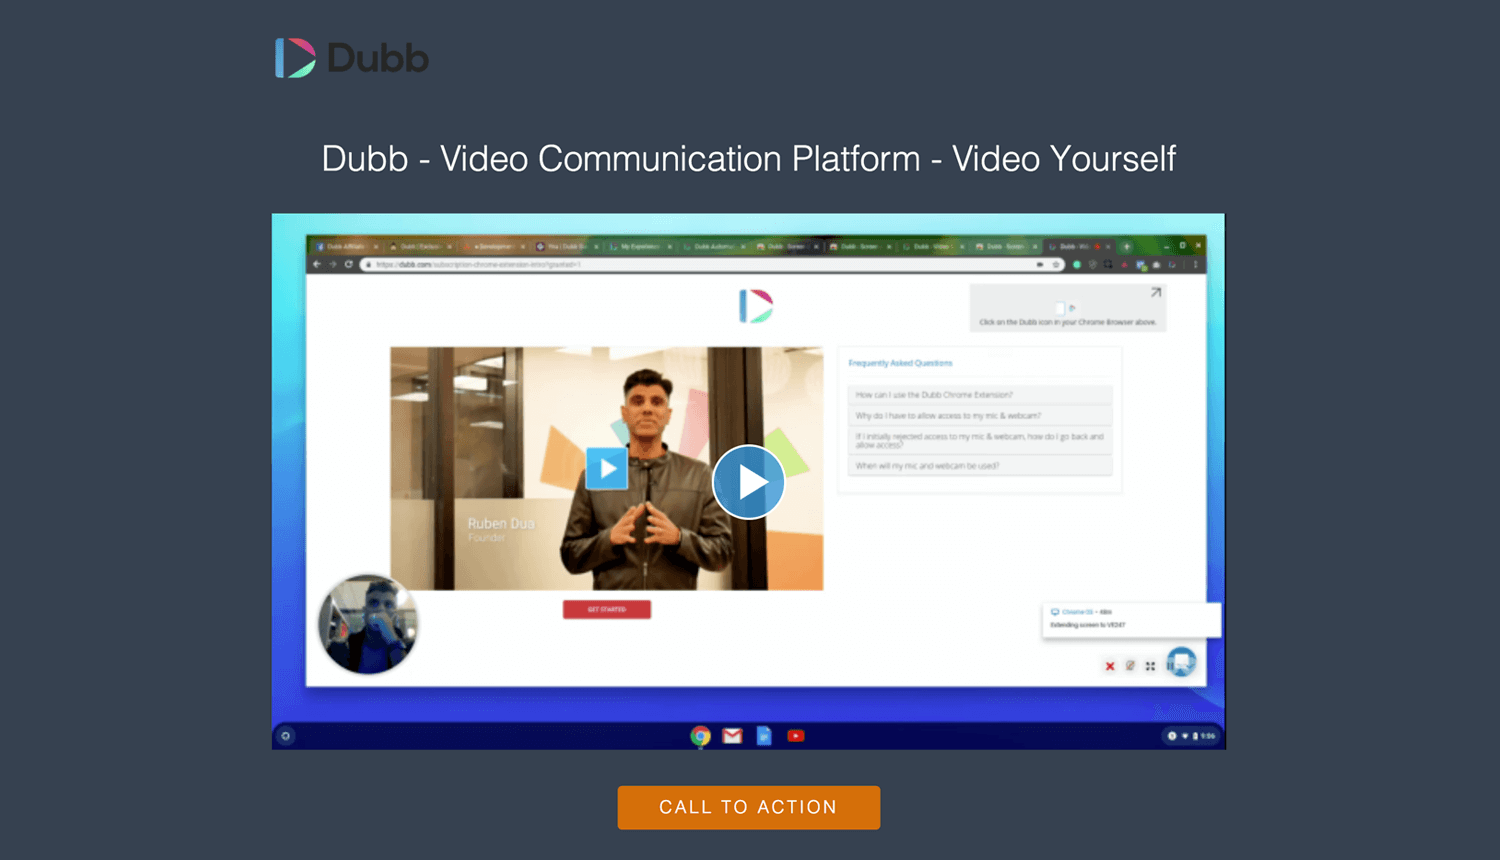
Task: Click the CALL TO ACTION button
Action: click(x=748, y=807)
